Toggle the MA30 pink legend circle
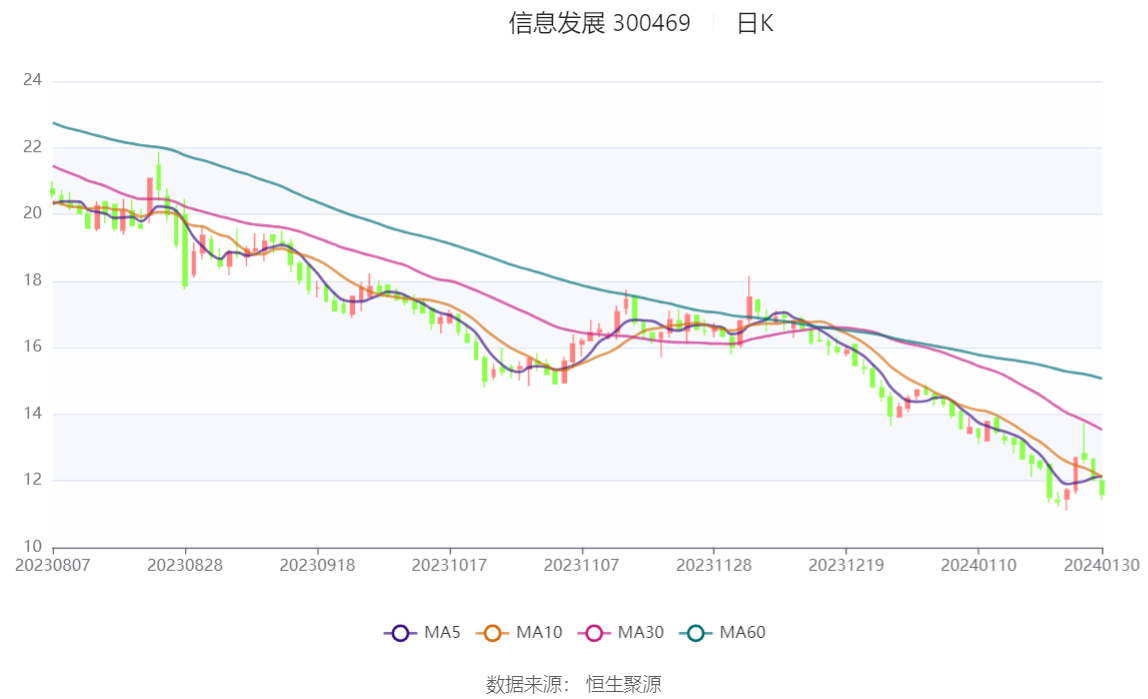This screenshot has height=699, width=1148. tap(594, 633)
